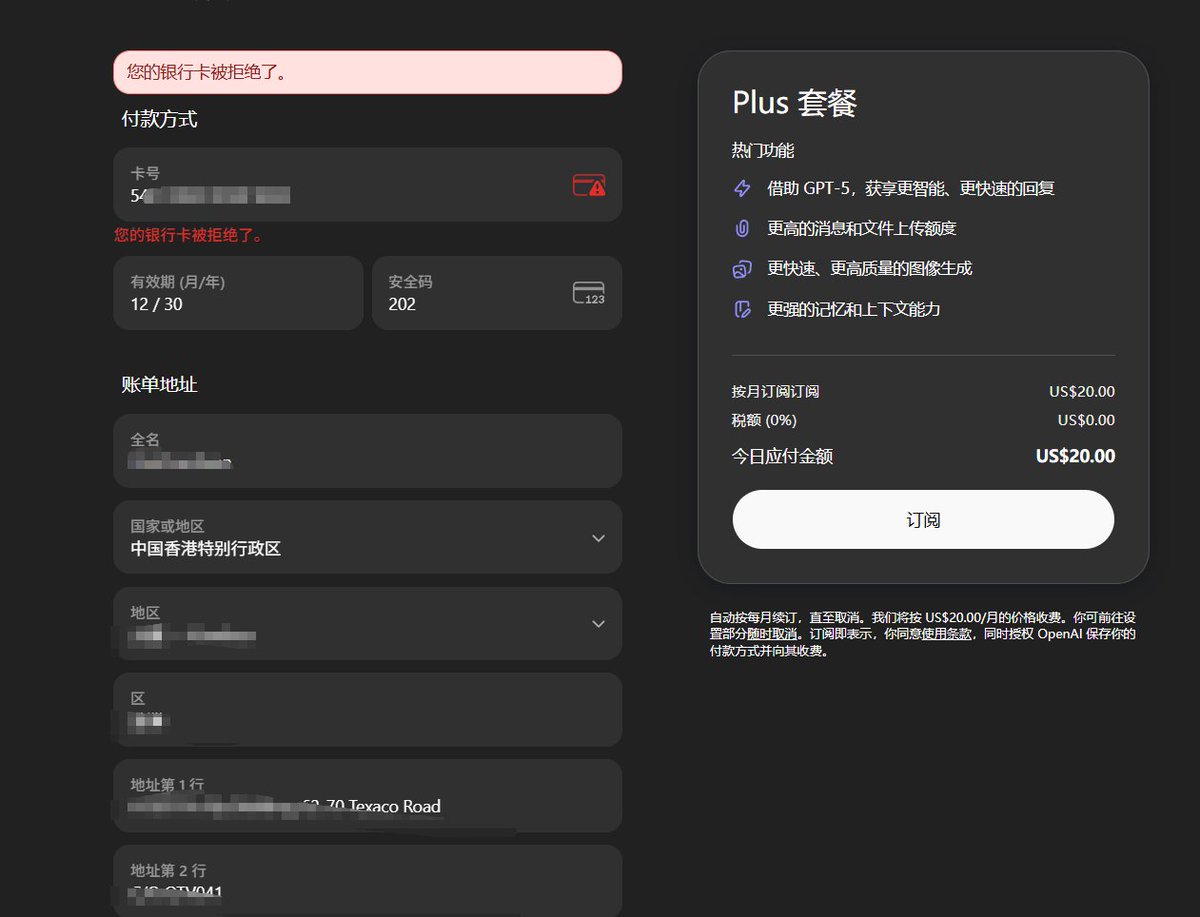The image size is (1200, 917).
Task: Click the 更高的消息和文件上传额度 feature text
Action: coord(862,228)
